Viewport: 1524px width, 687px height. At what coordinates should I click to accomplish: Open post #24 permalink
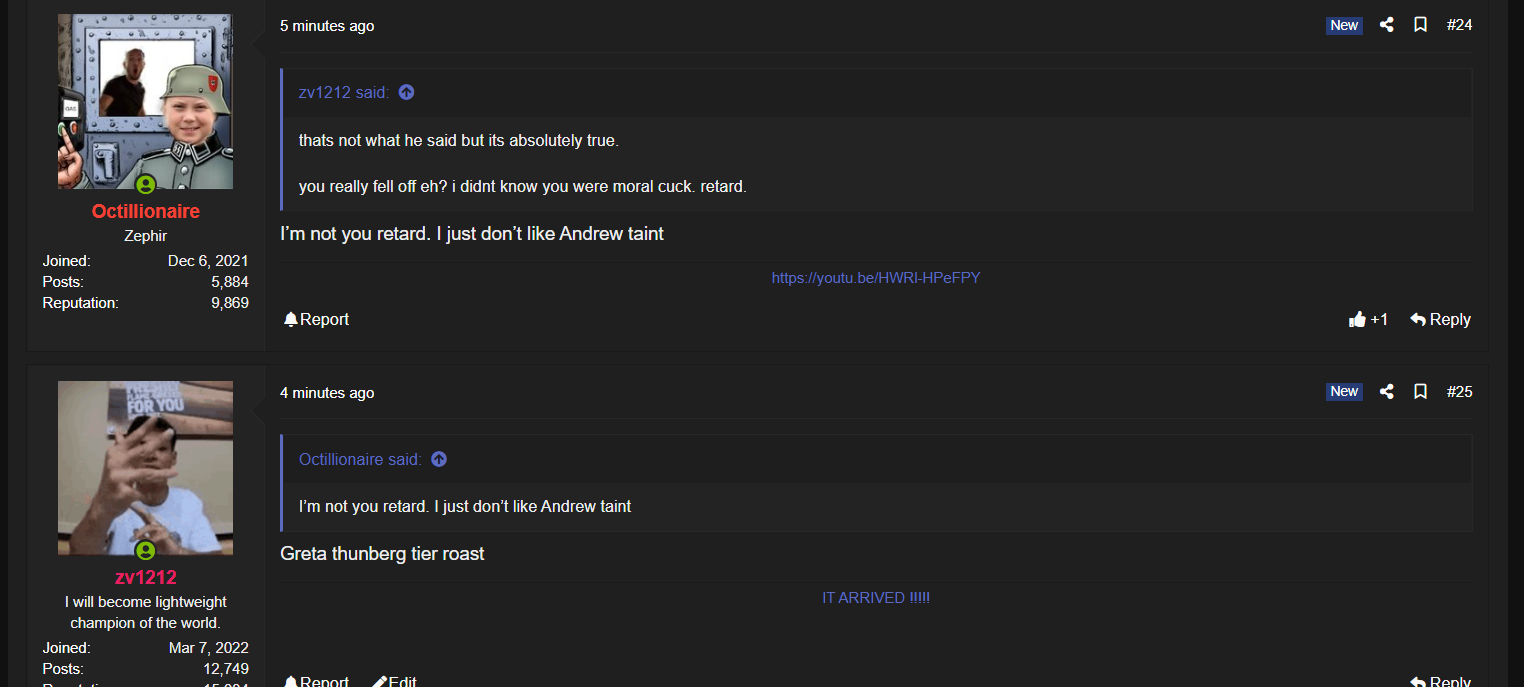point(1459,25)
